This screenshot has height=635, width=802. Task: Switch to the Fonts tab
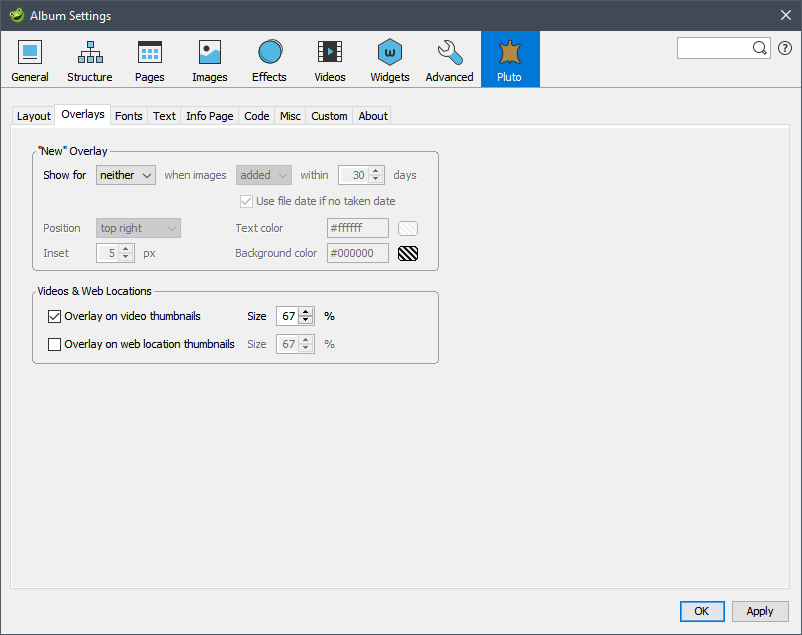[128, 116]
